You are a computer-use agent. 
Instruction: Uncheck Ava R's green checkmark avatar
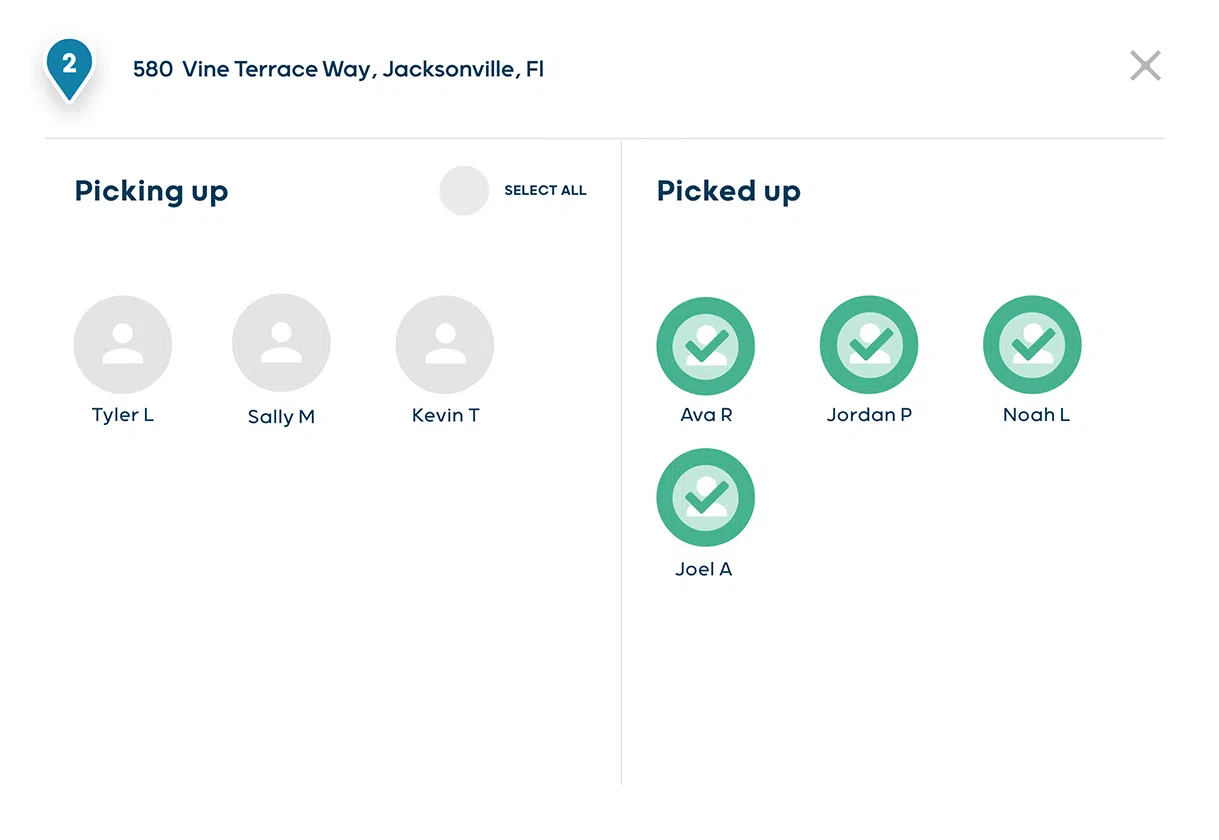[706, 346]
